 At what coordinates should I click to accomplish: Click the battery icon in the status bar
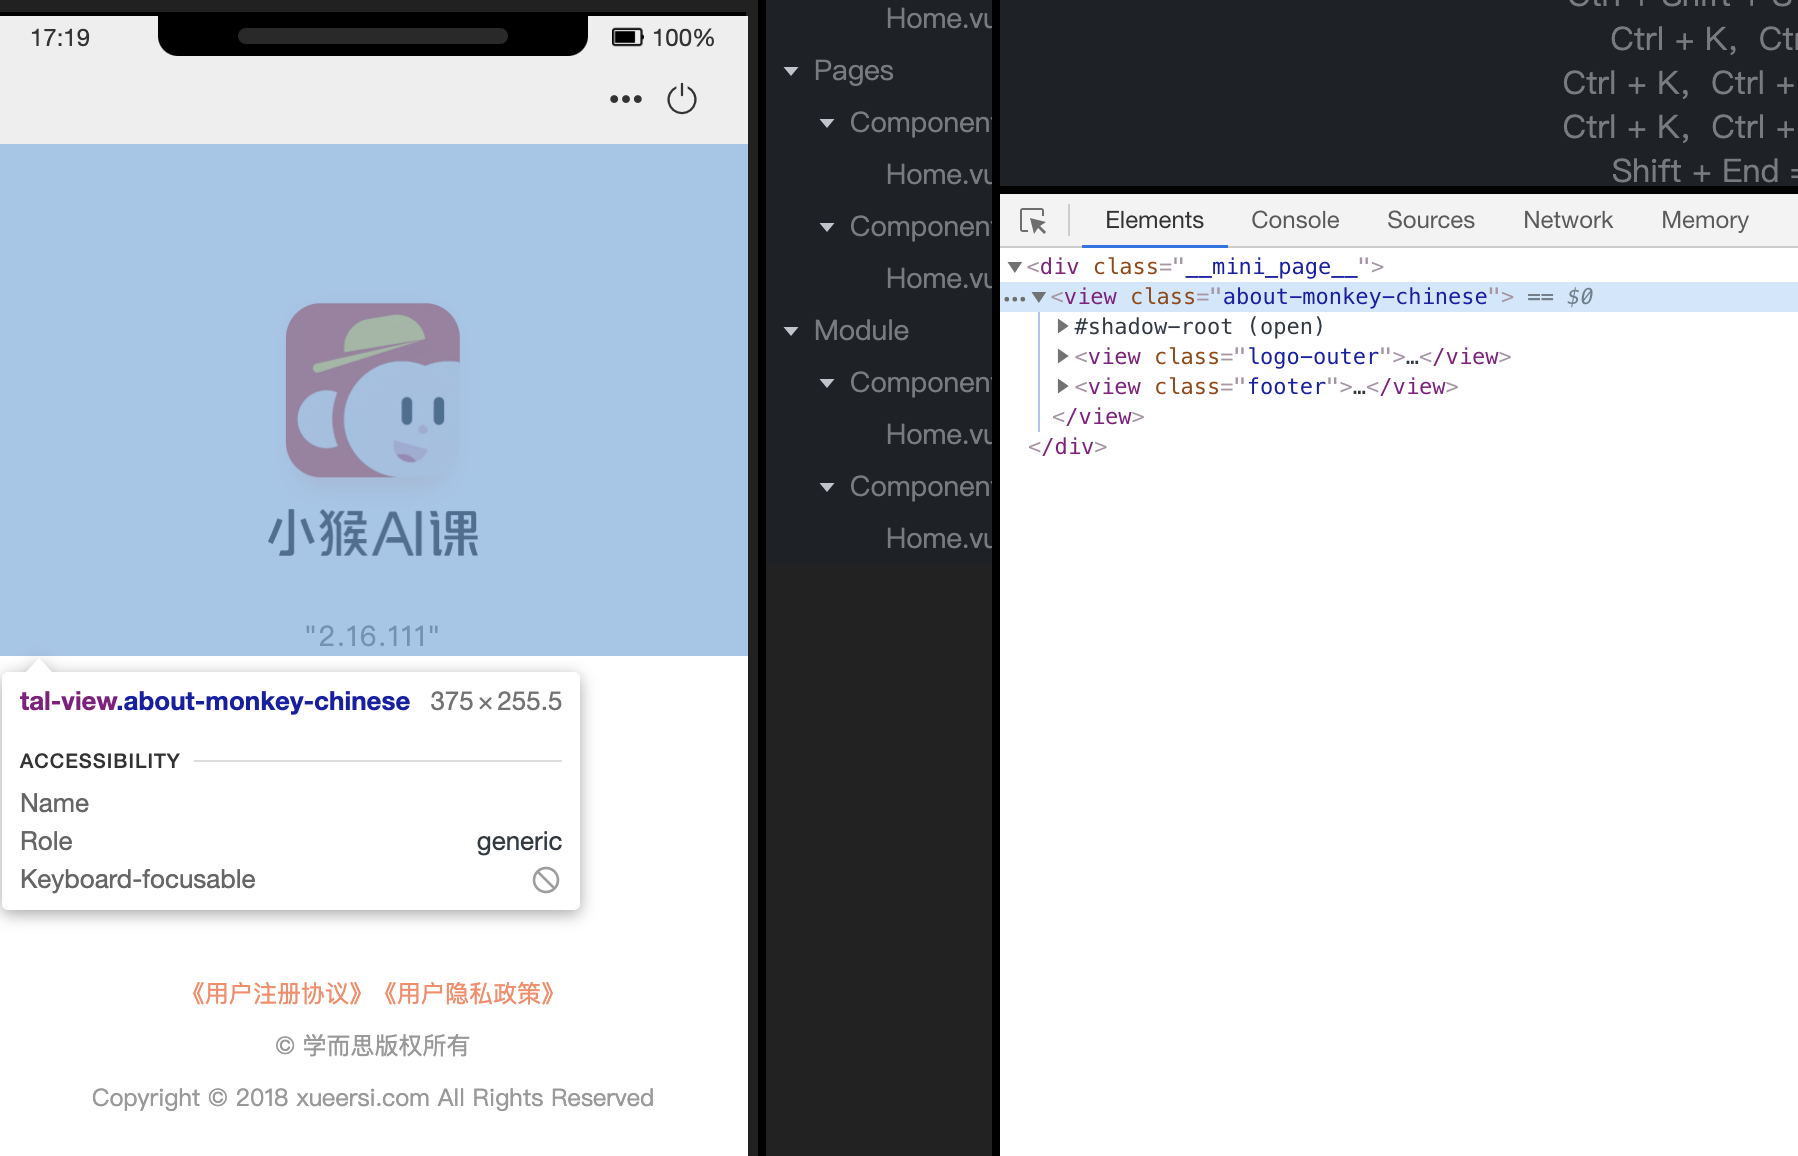click(x=628, y=38)
